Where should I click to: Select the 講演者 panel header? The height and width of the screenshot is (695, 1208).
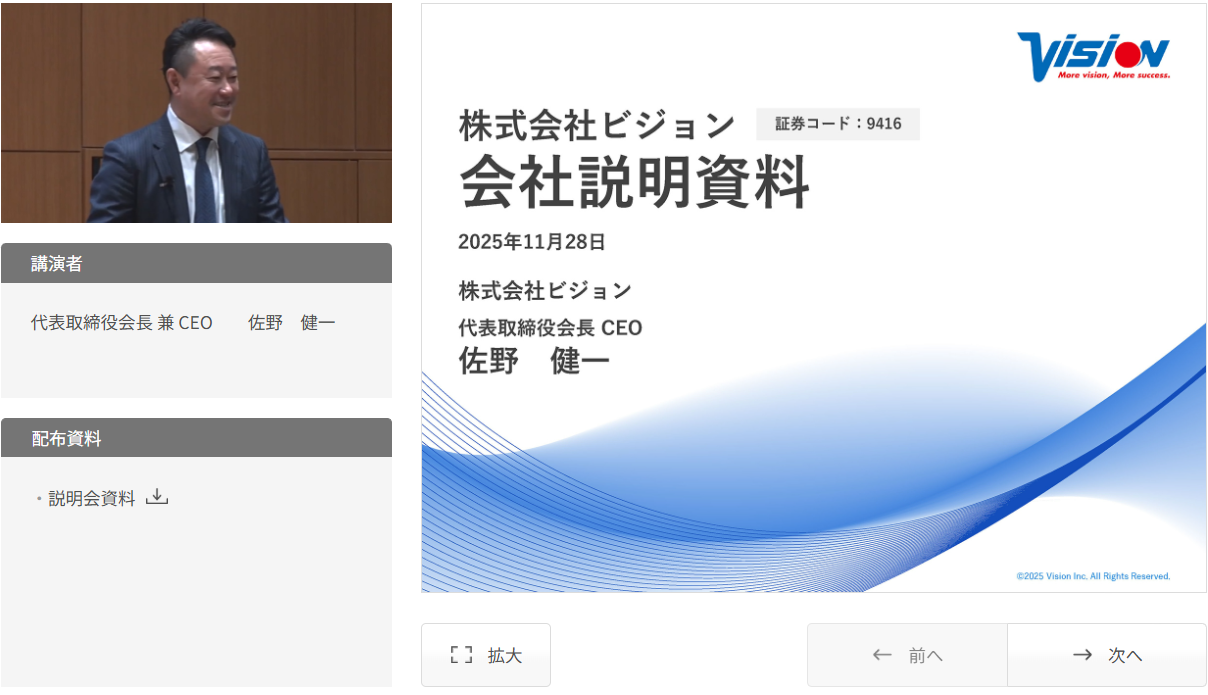click(x=196, y=264)
